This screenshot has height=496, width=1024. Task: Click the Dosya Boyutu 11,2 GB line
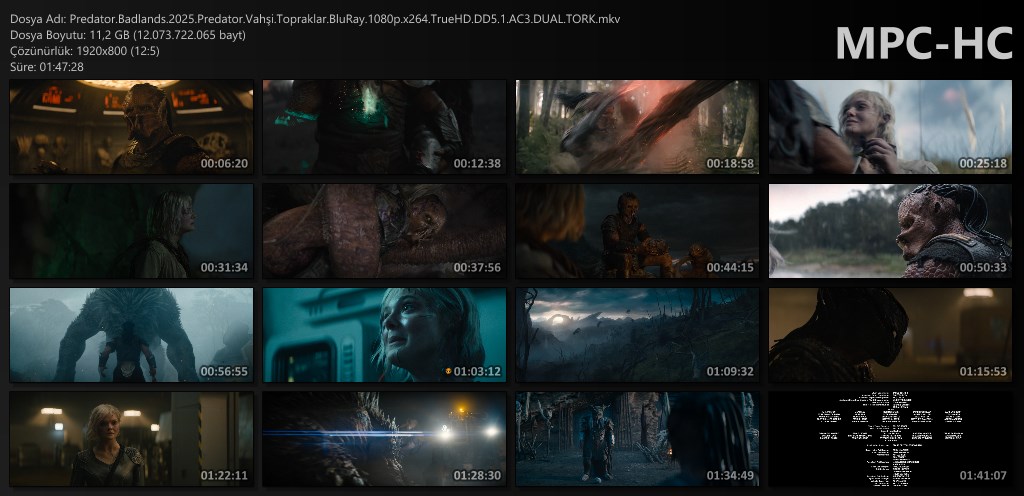pyautogui.click(x=128, y=35)
